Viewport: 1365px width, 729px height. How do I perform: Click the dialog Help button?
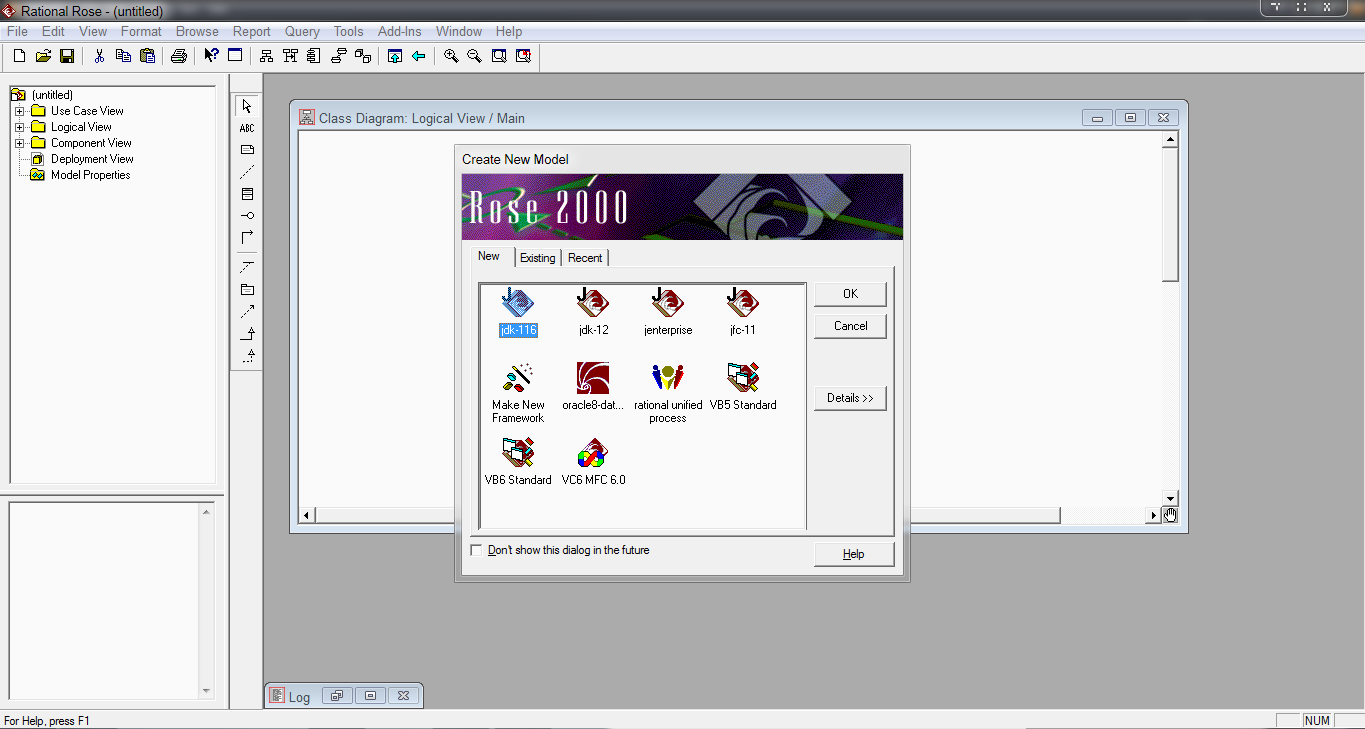point(854,554)
